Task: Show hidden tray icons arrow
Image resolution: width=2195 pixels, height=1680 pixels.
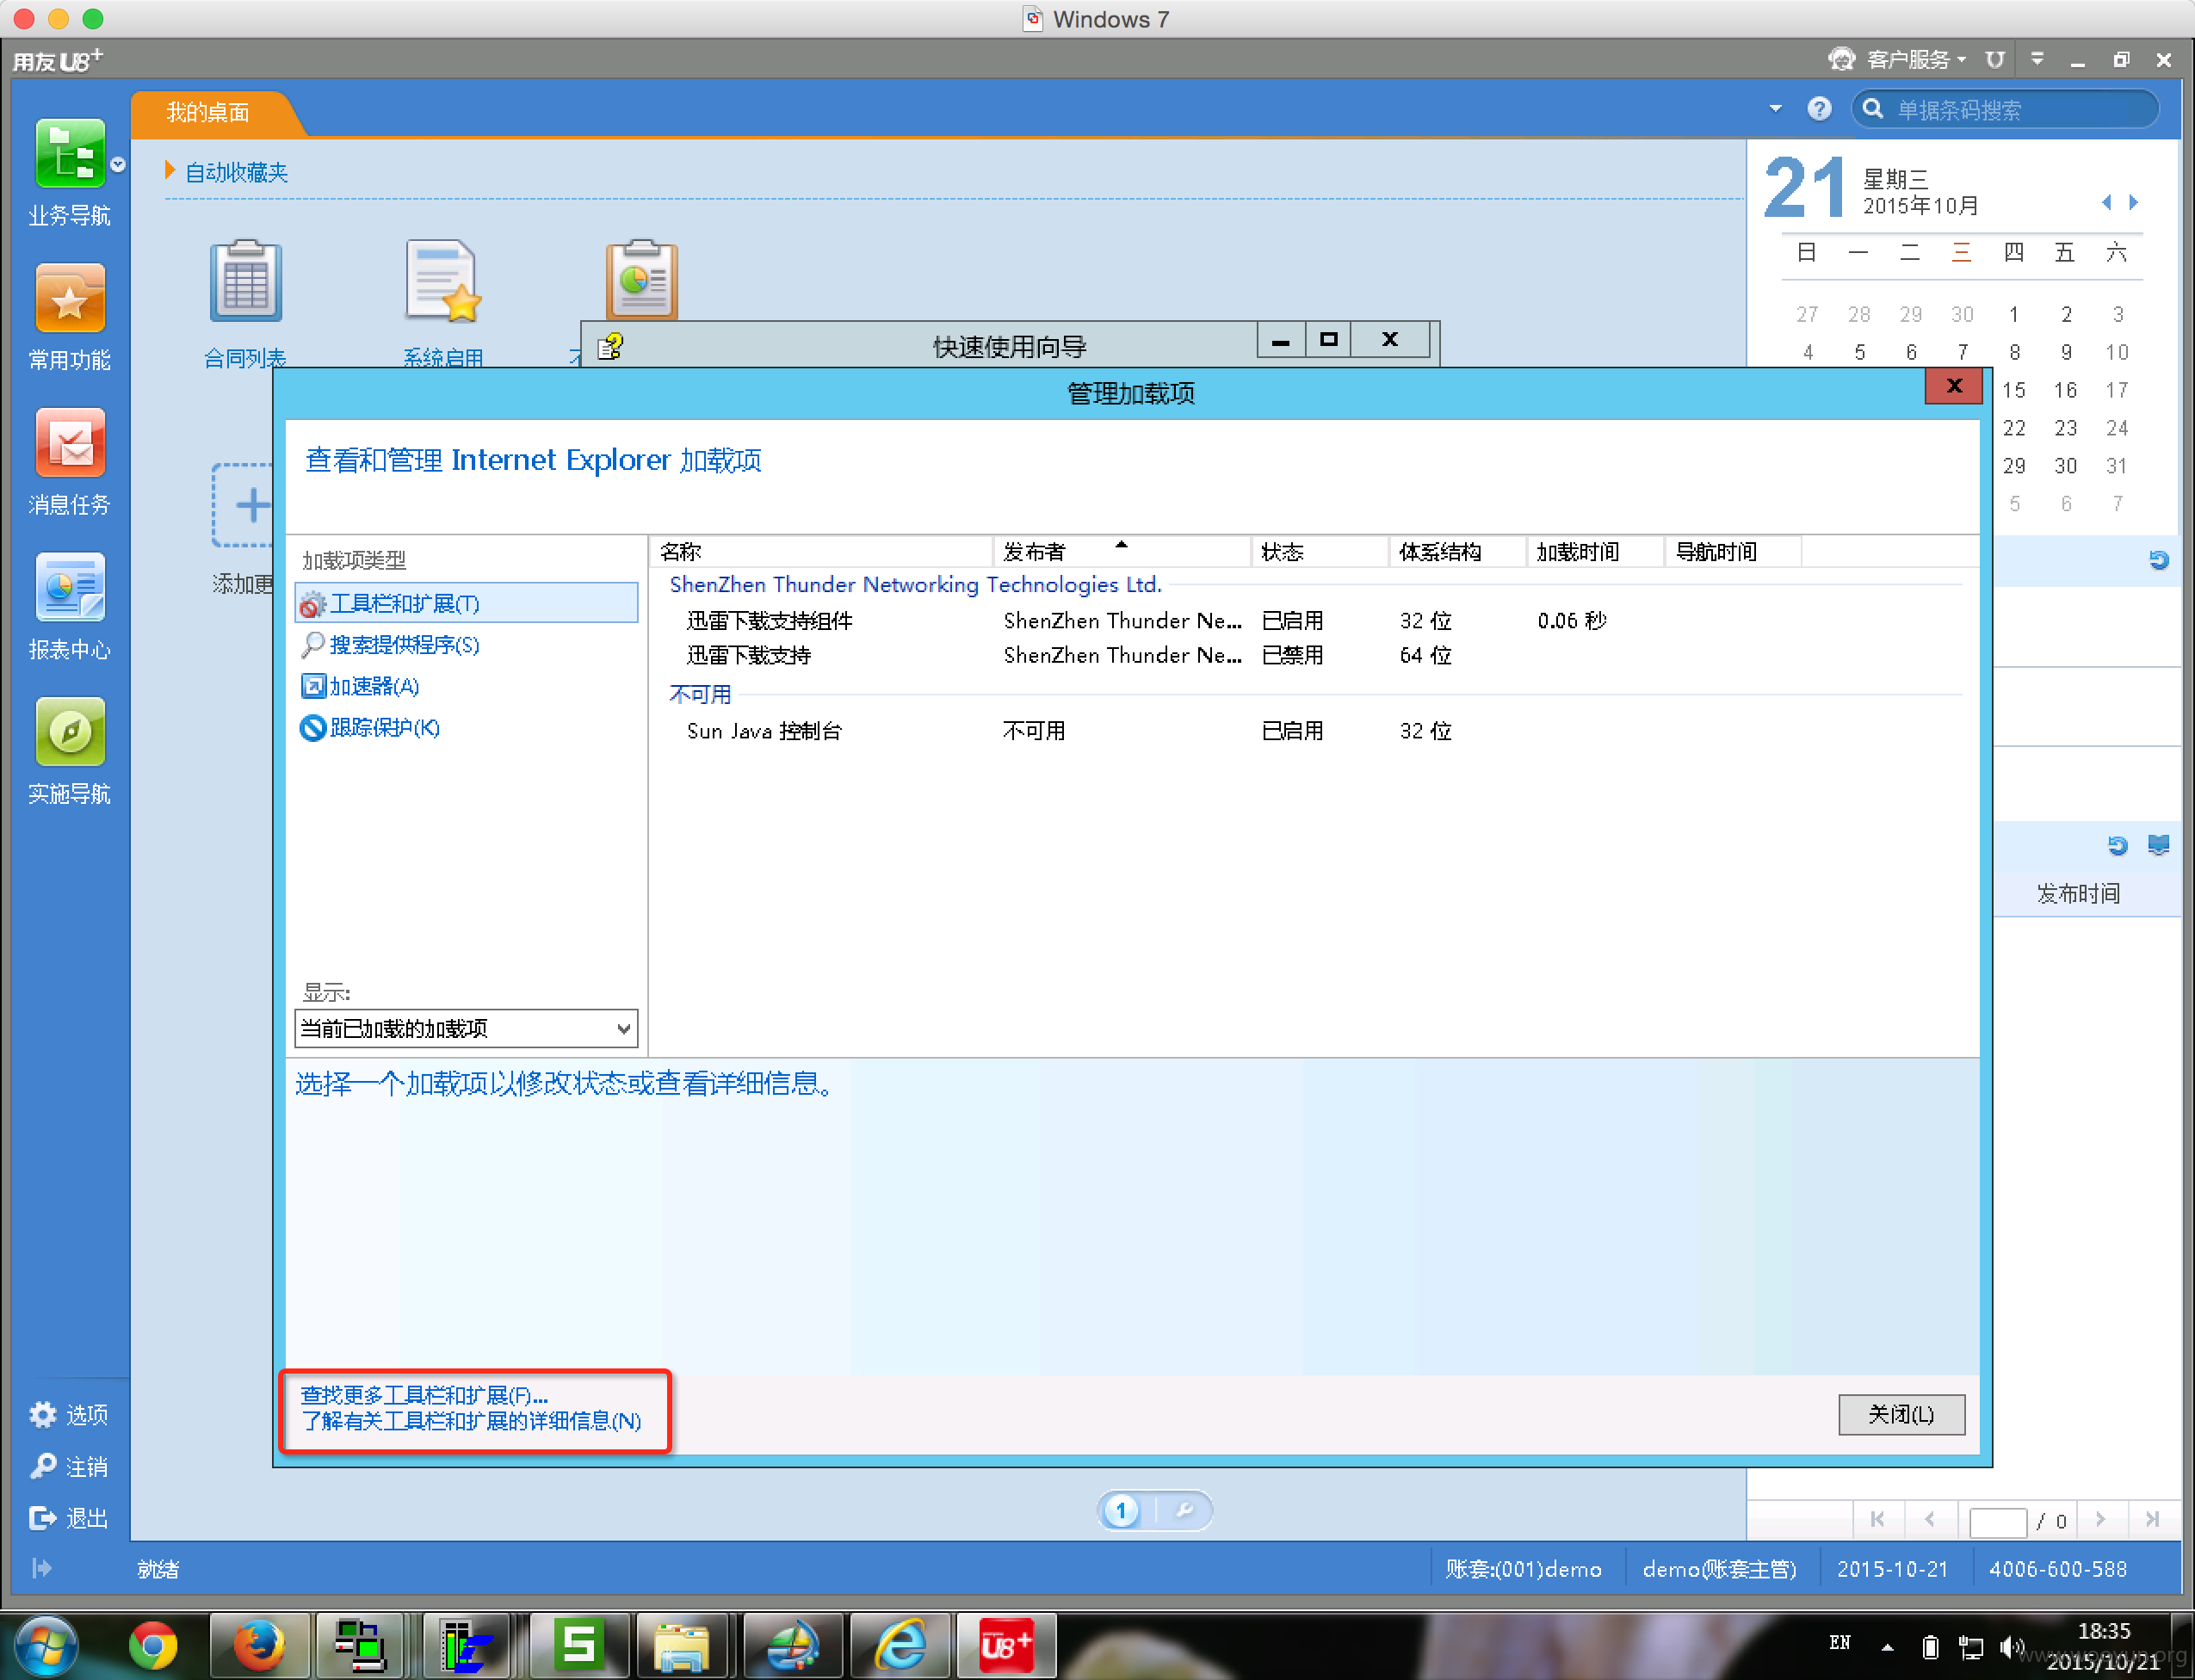Action: pos(1887,1646)
